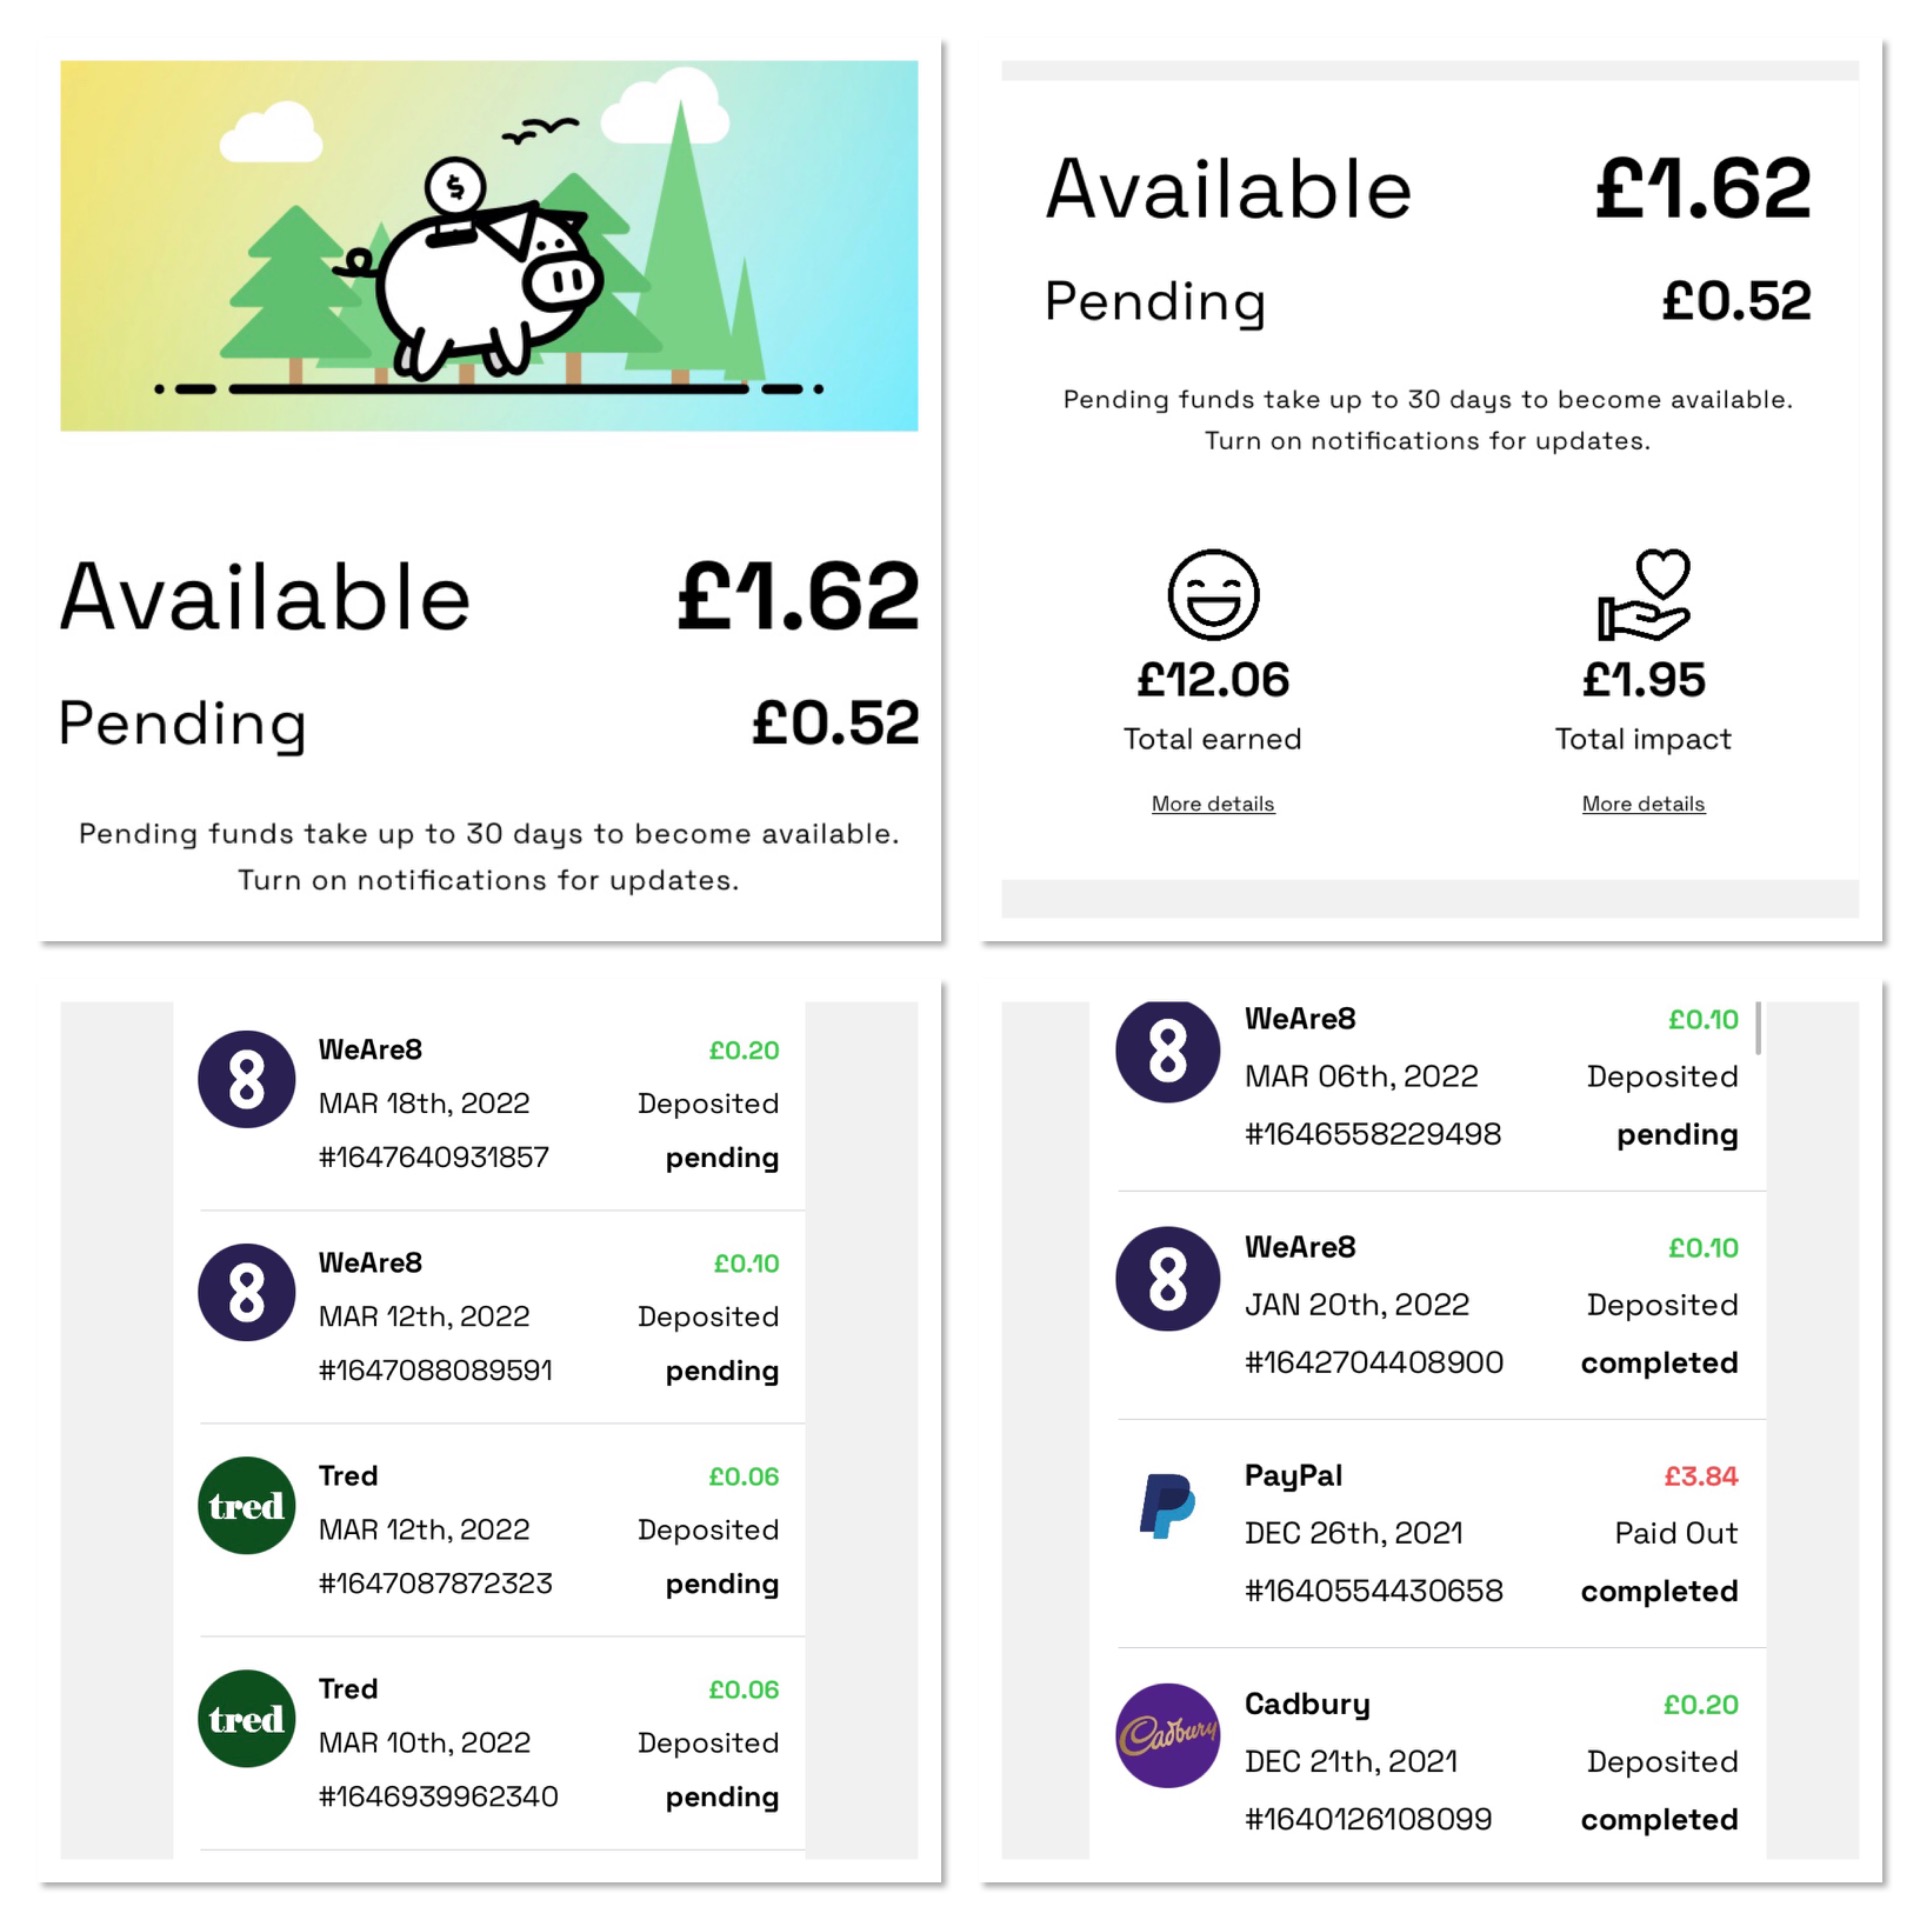The image size is (1920, 1920).
Task: Click the WeAre8 logo for MAR 18th transaction
Action: tap(246, 1079)
